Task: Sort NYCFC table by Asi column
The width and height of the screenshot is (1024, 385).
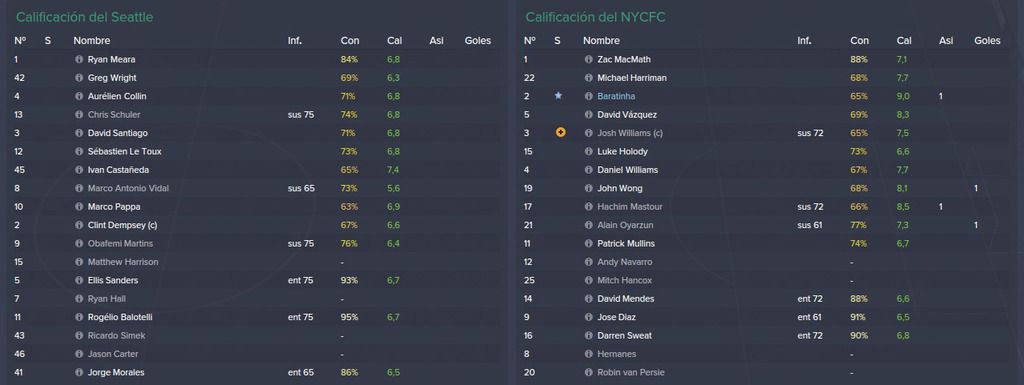Action: tap(946, 40)
